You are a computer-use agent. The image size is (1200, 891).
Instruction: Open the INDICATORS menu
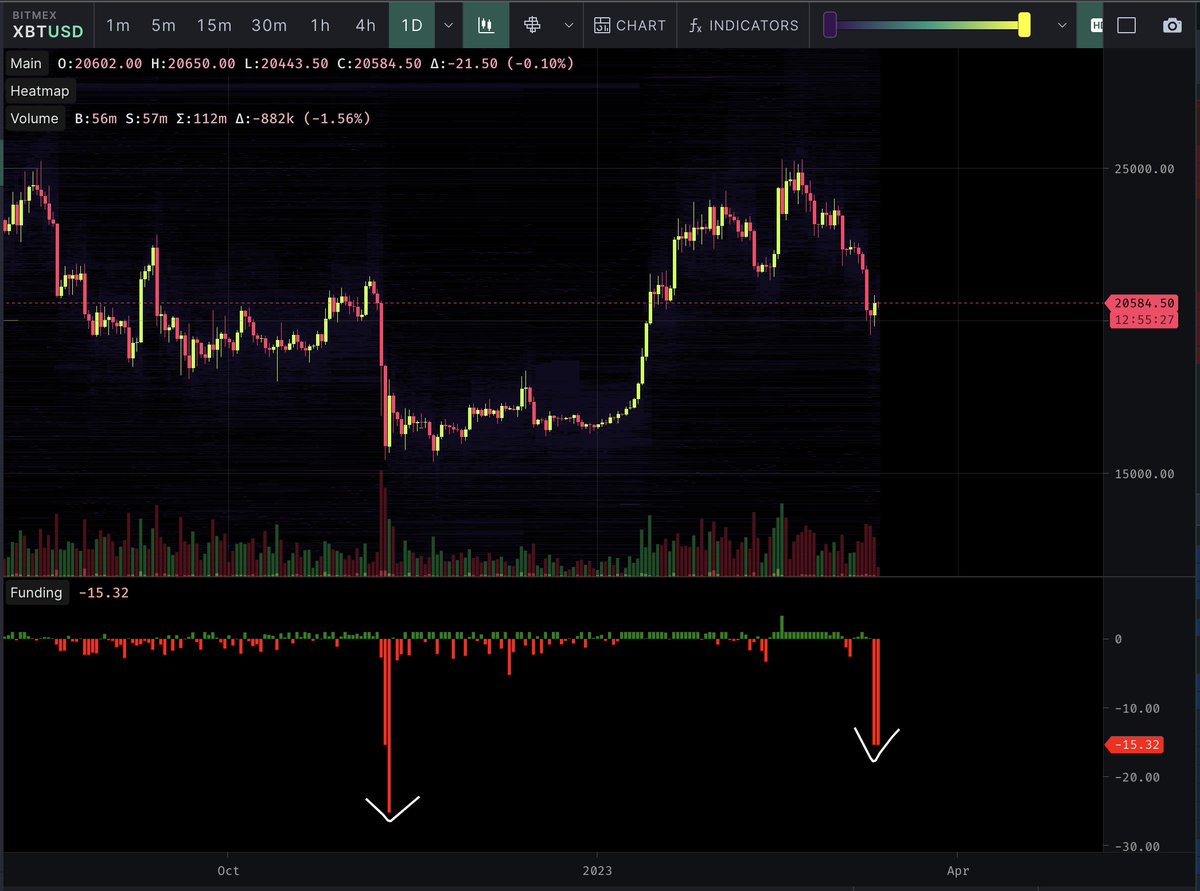pos(744,25)
